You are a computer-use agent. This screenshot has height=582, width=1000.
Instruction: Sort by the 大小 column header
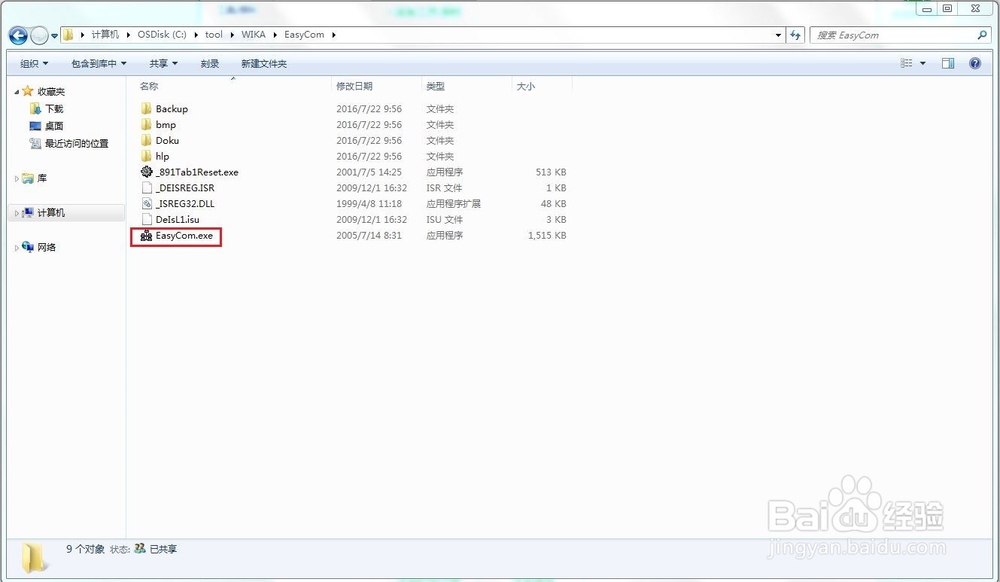click(526, 86)
